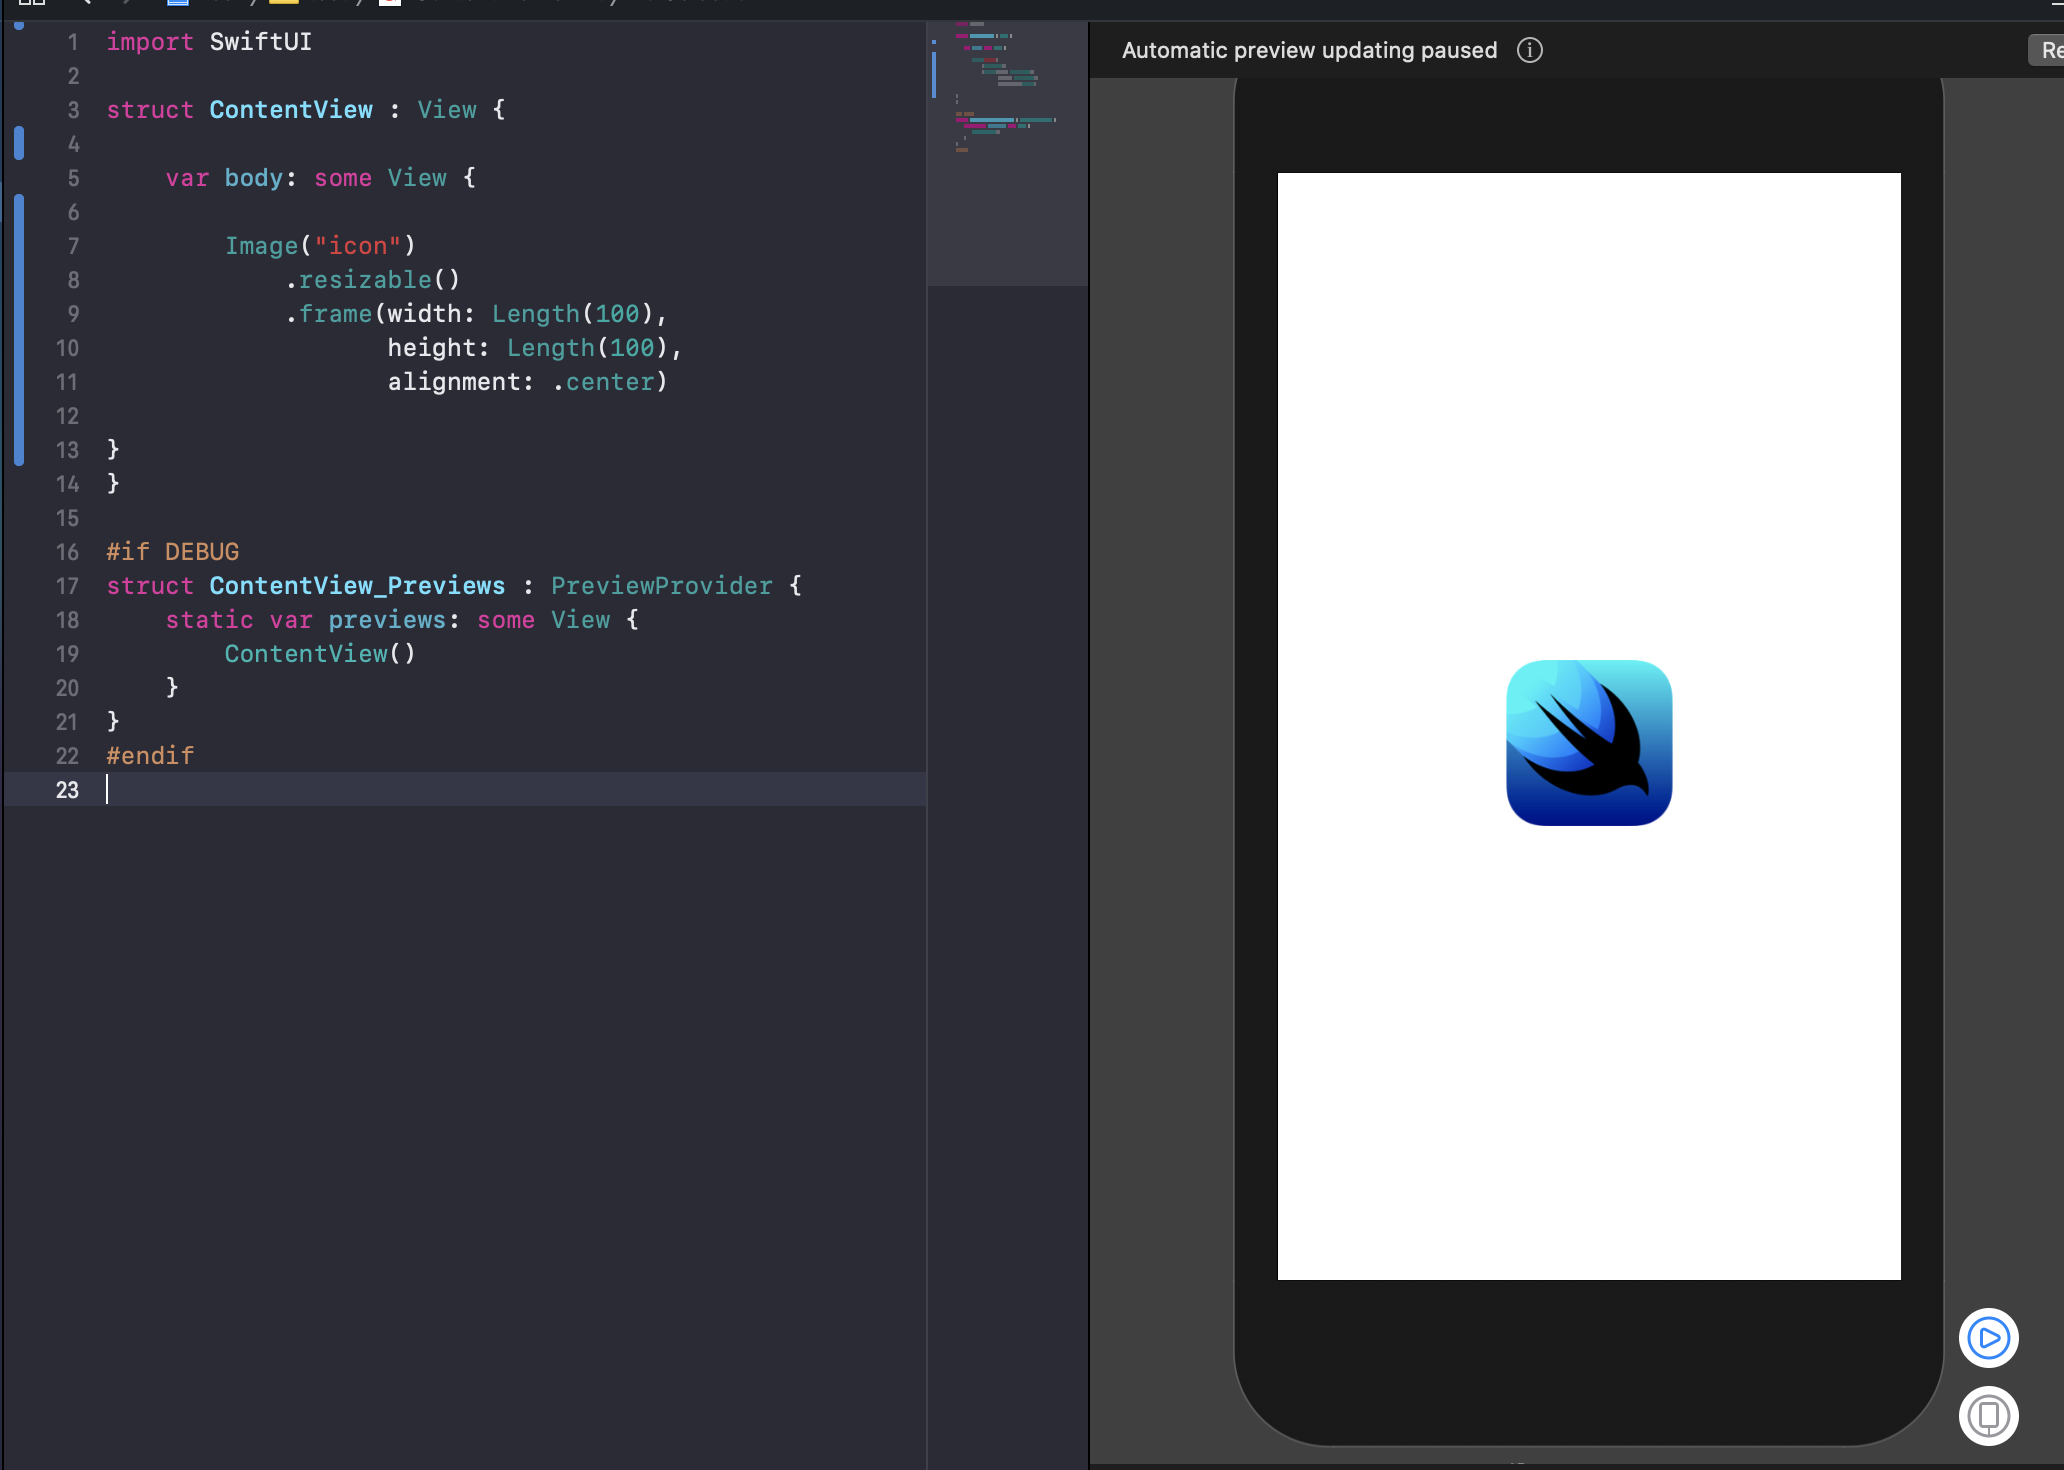The width and height of the screenshot is (2064, 1470).
Task: Click the '#if DEBUG' directive
Action: pyautogui.click(x=173, y=552)
